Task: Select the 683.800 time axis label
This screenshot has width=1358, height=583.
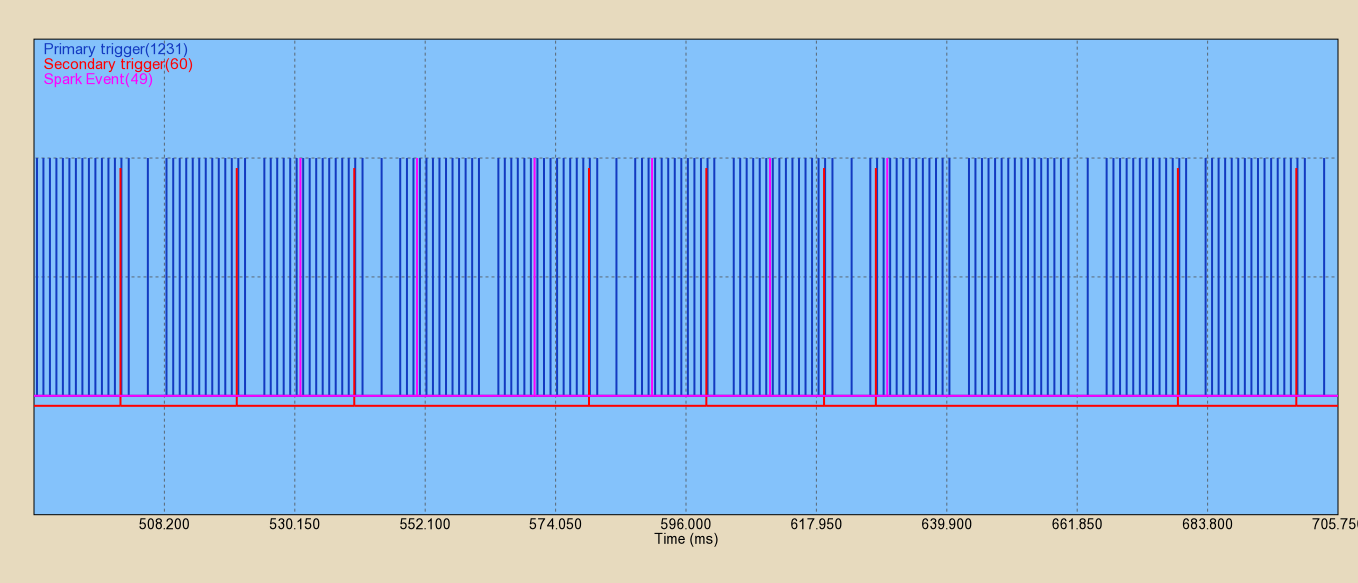Action: tap(1207, 524)
